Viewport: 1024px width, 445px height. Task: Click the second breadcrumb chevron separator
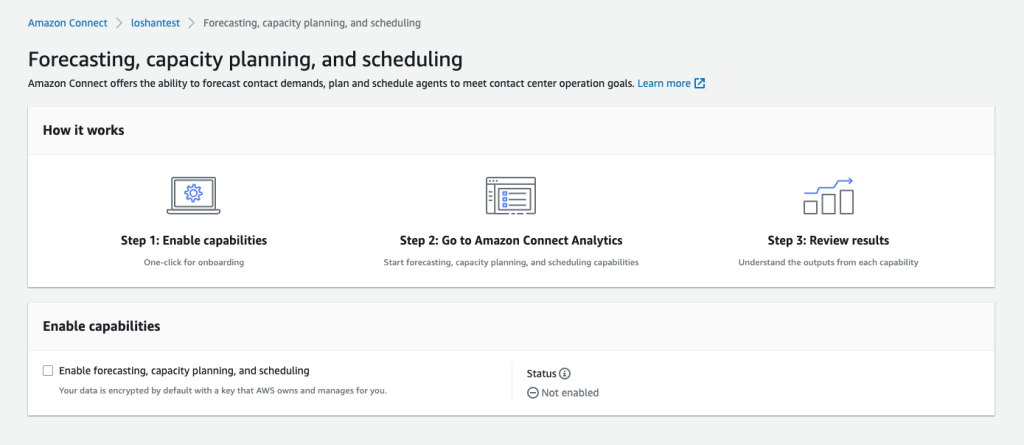tap(190, 22)
